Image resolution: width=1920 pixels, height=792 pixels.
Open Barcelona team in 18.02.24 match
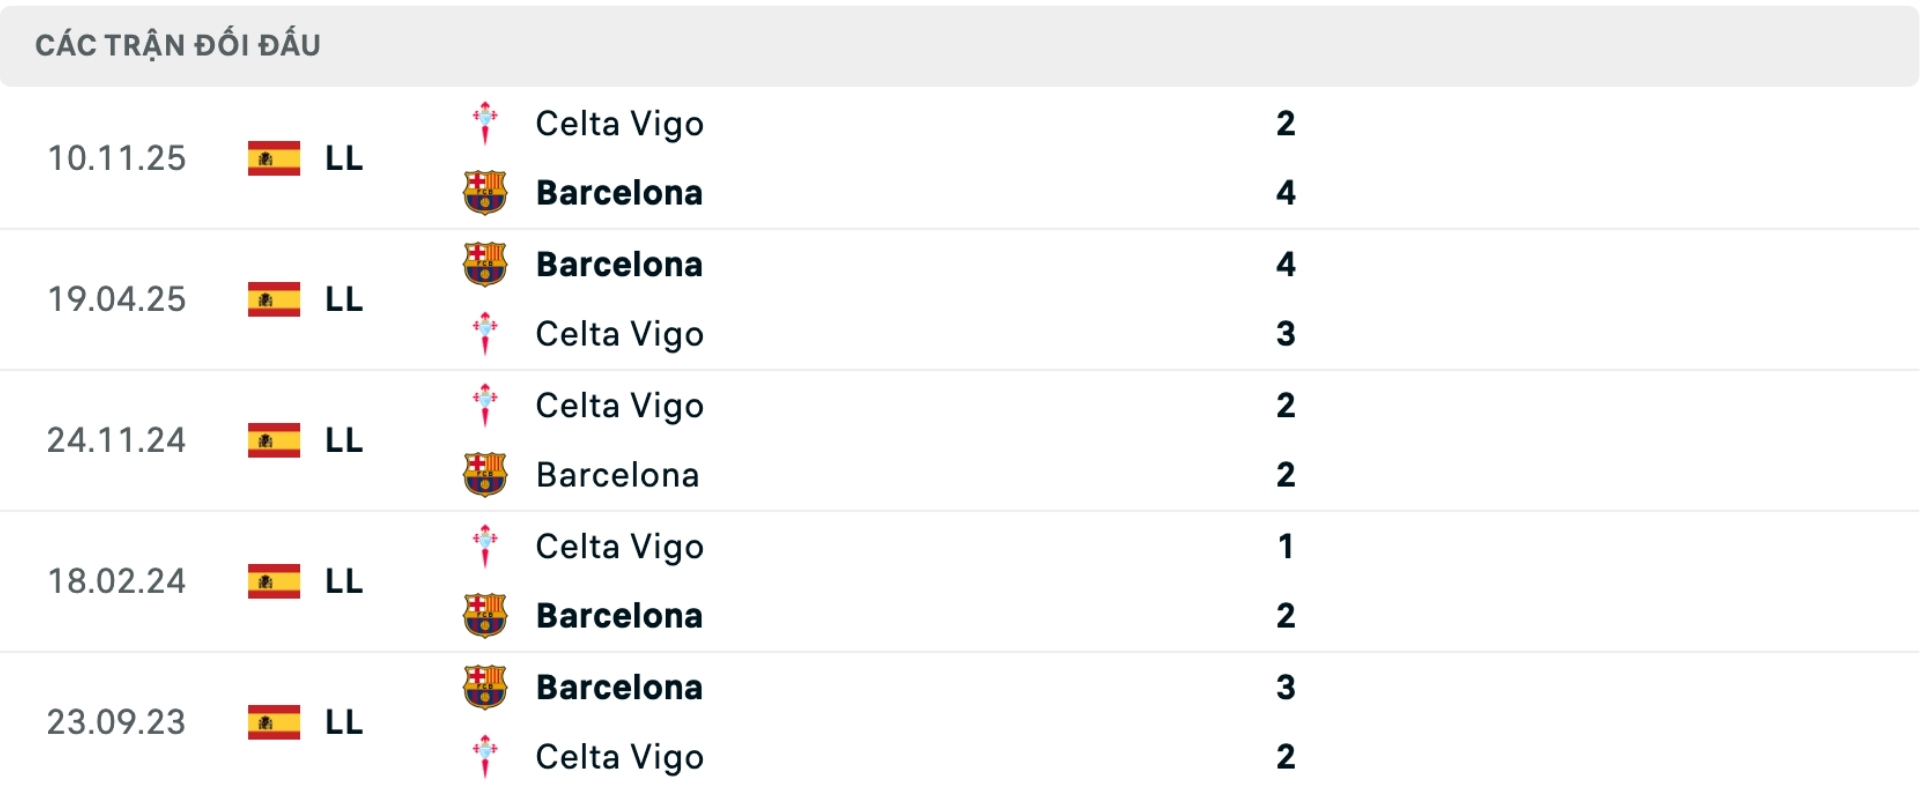619,616
